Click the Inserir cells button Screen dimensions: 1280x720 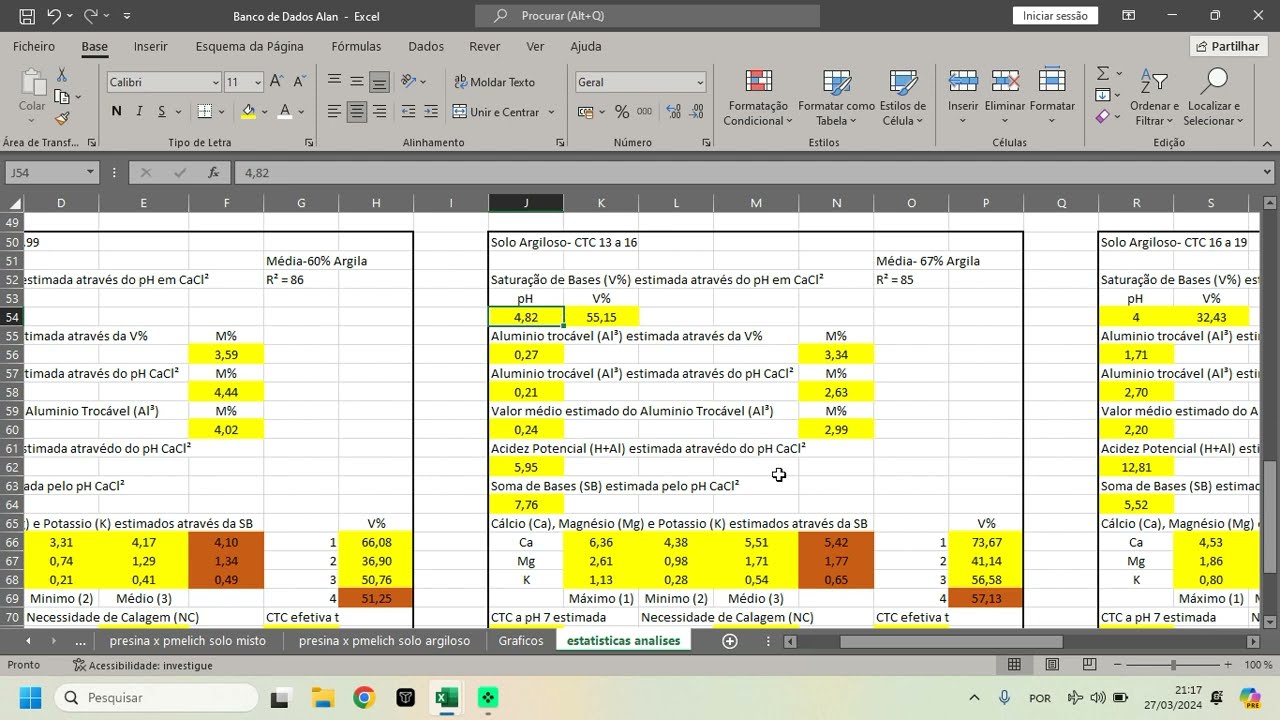pyautogui.click(x=963, y=98)
